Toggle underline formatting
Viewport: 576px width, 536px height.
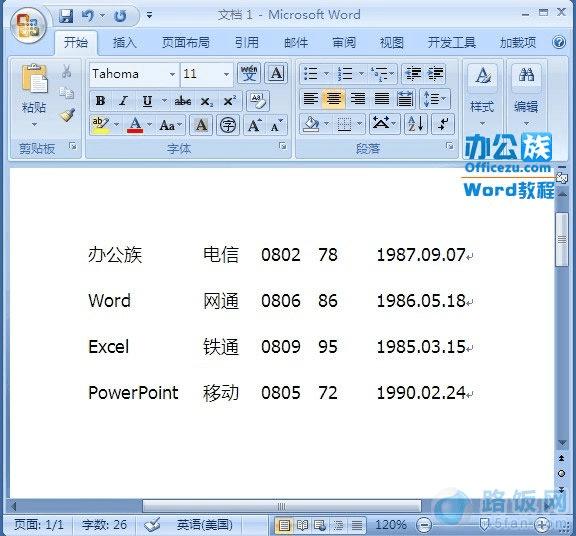[147, 101]
